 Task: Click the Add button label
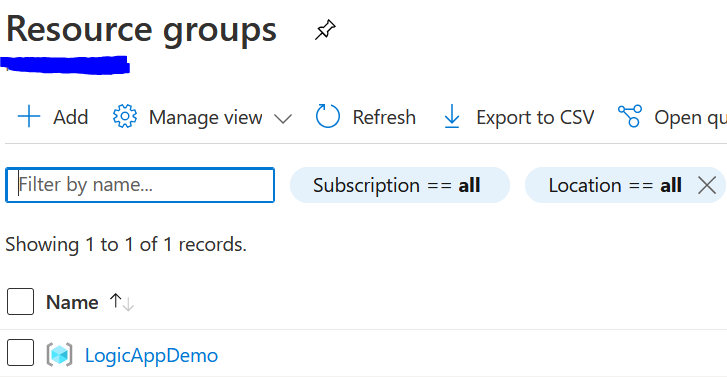tap(70, 117)
